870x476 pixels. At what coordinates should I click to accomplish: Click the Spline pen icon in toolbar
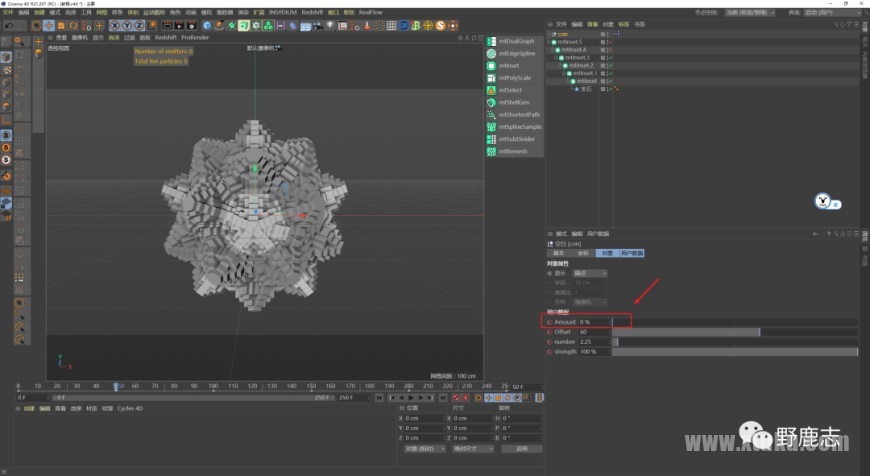pyautogui.click(x=219, y=26)
